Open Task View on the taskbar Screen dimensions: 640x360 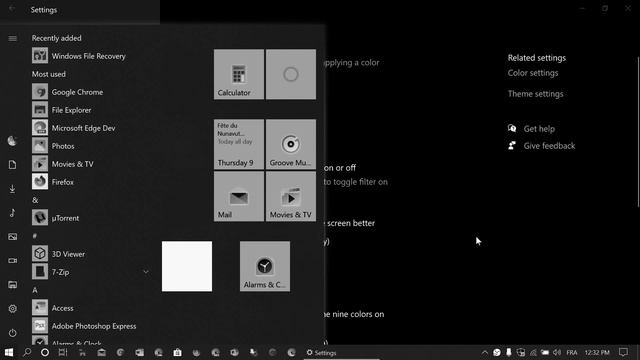pos(63,352)
